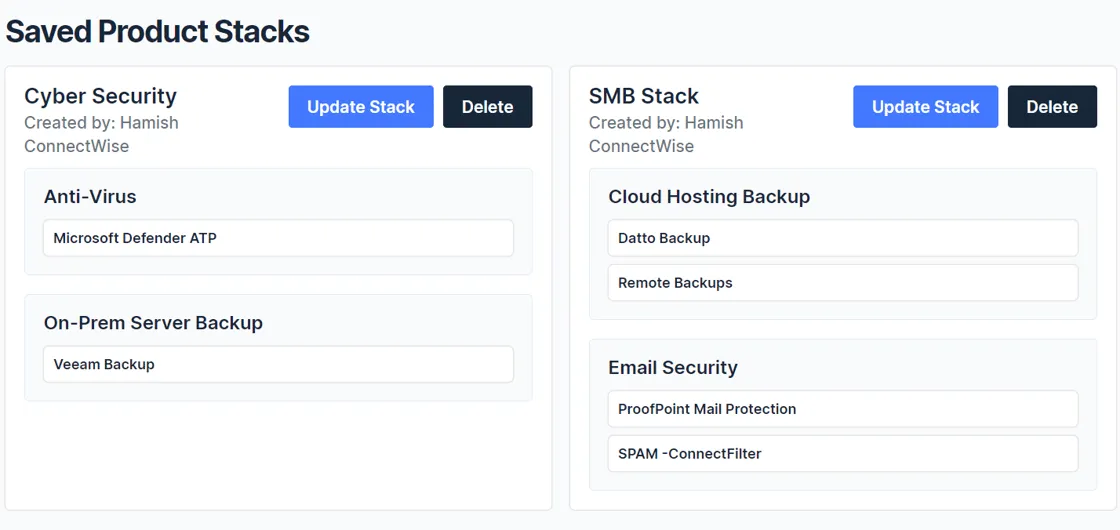
Task: Click Update Stack for SMB Stack
Action: click(926, 107)
